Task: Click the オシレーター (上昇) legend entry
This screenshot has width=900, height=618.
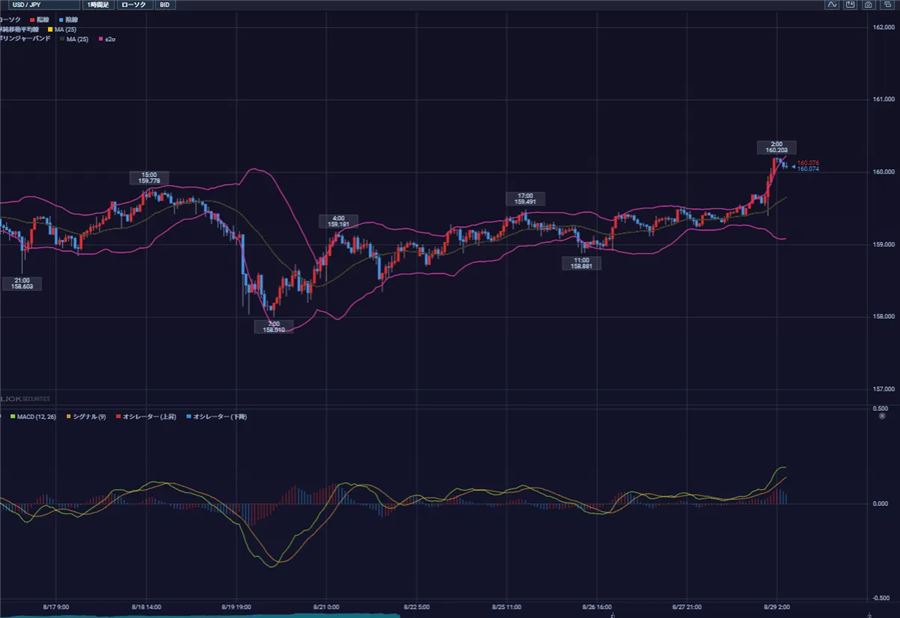Action: 146,417
